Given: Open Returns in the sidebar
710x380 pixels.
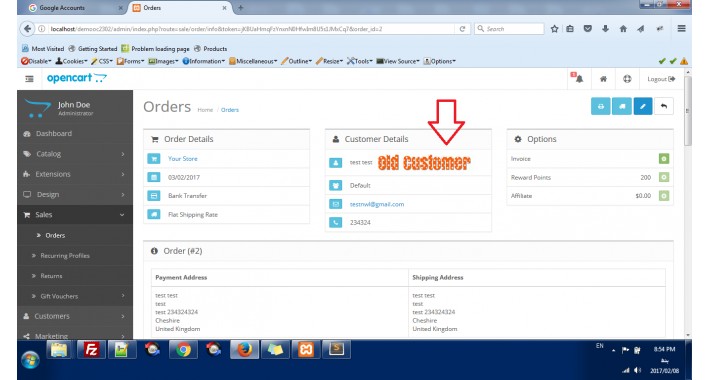Looking at the screenshot, I should point(75,276).
